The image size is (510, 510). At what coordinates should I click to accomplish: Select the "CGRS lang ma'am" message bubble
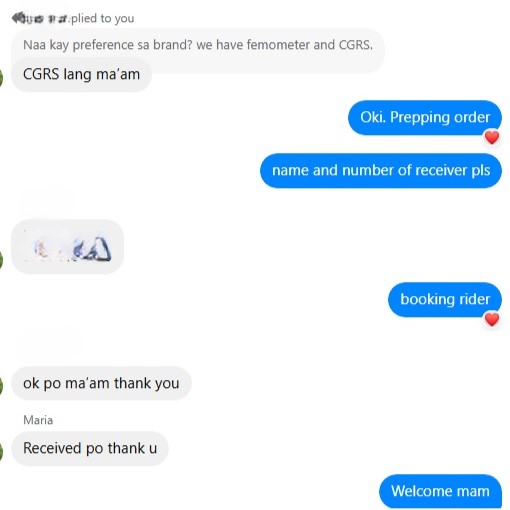click(81, 74)
